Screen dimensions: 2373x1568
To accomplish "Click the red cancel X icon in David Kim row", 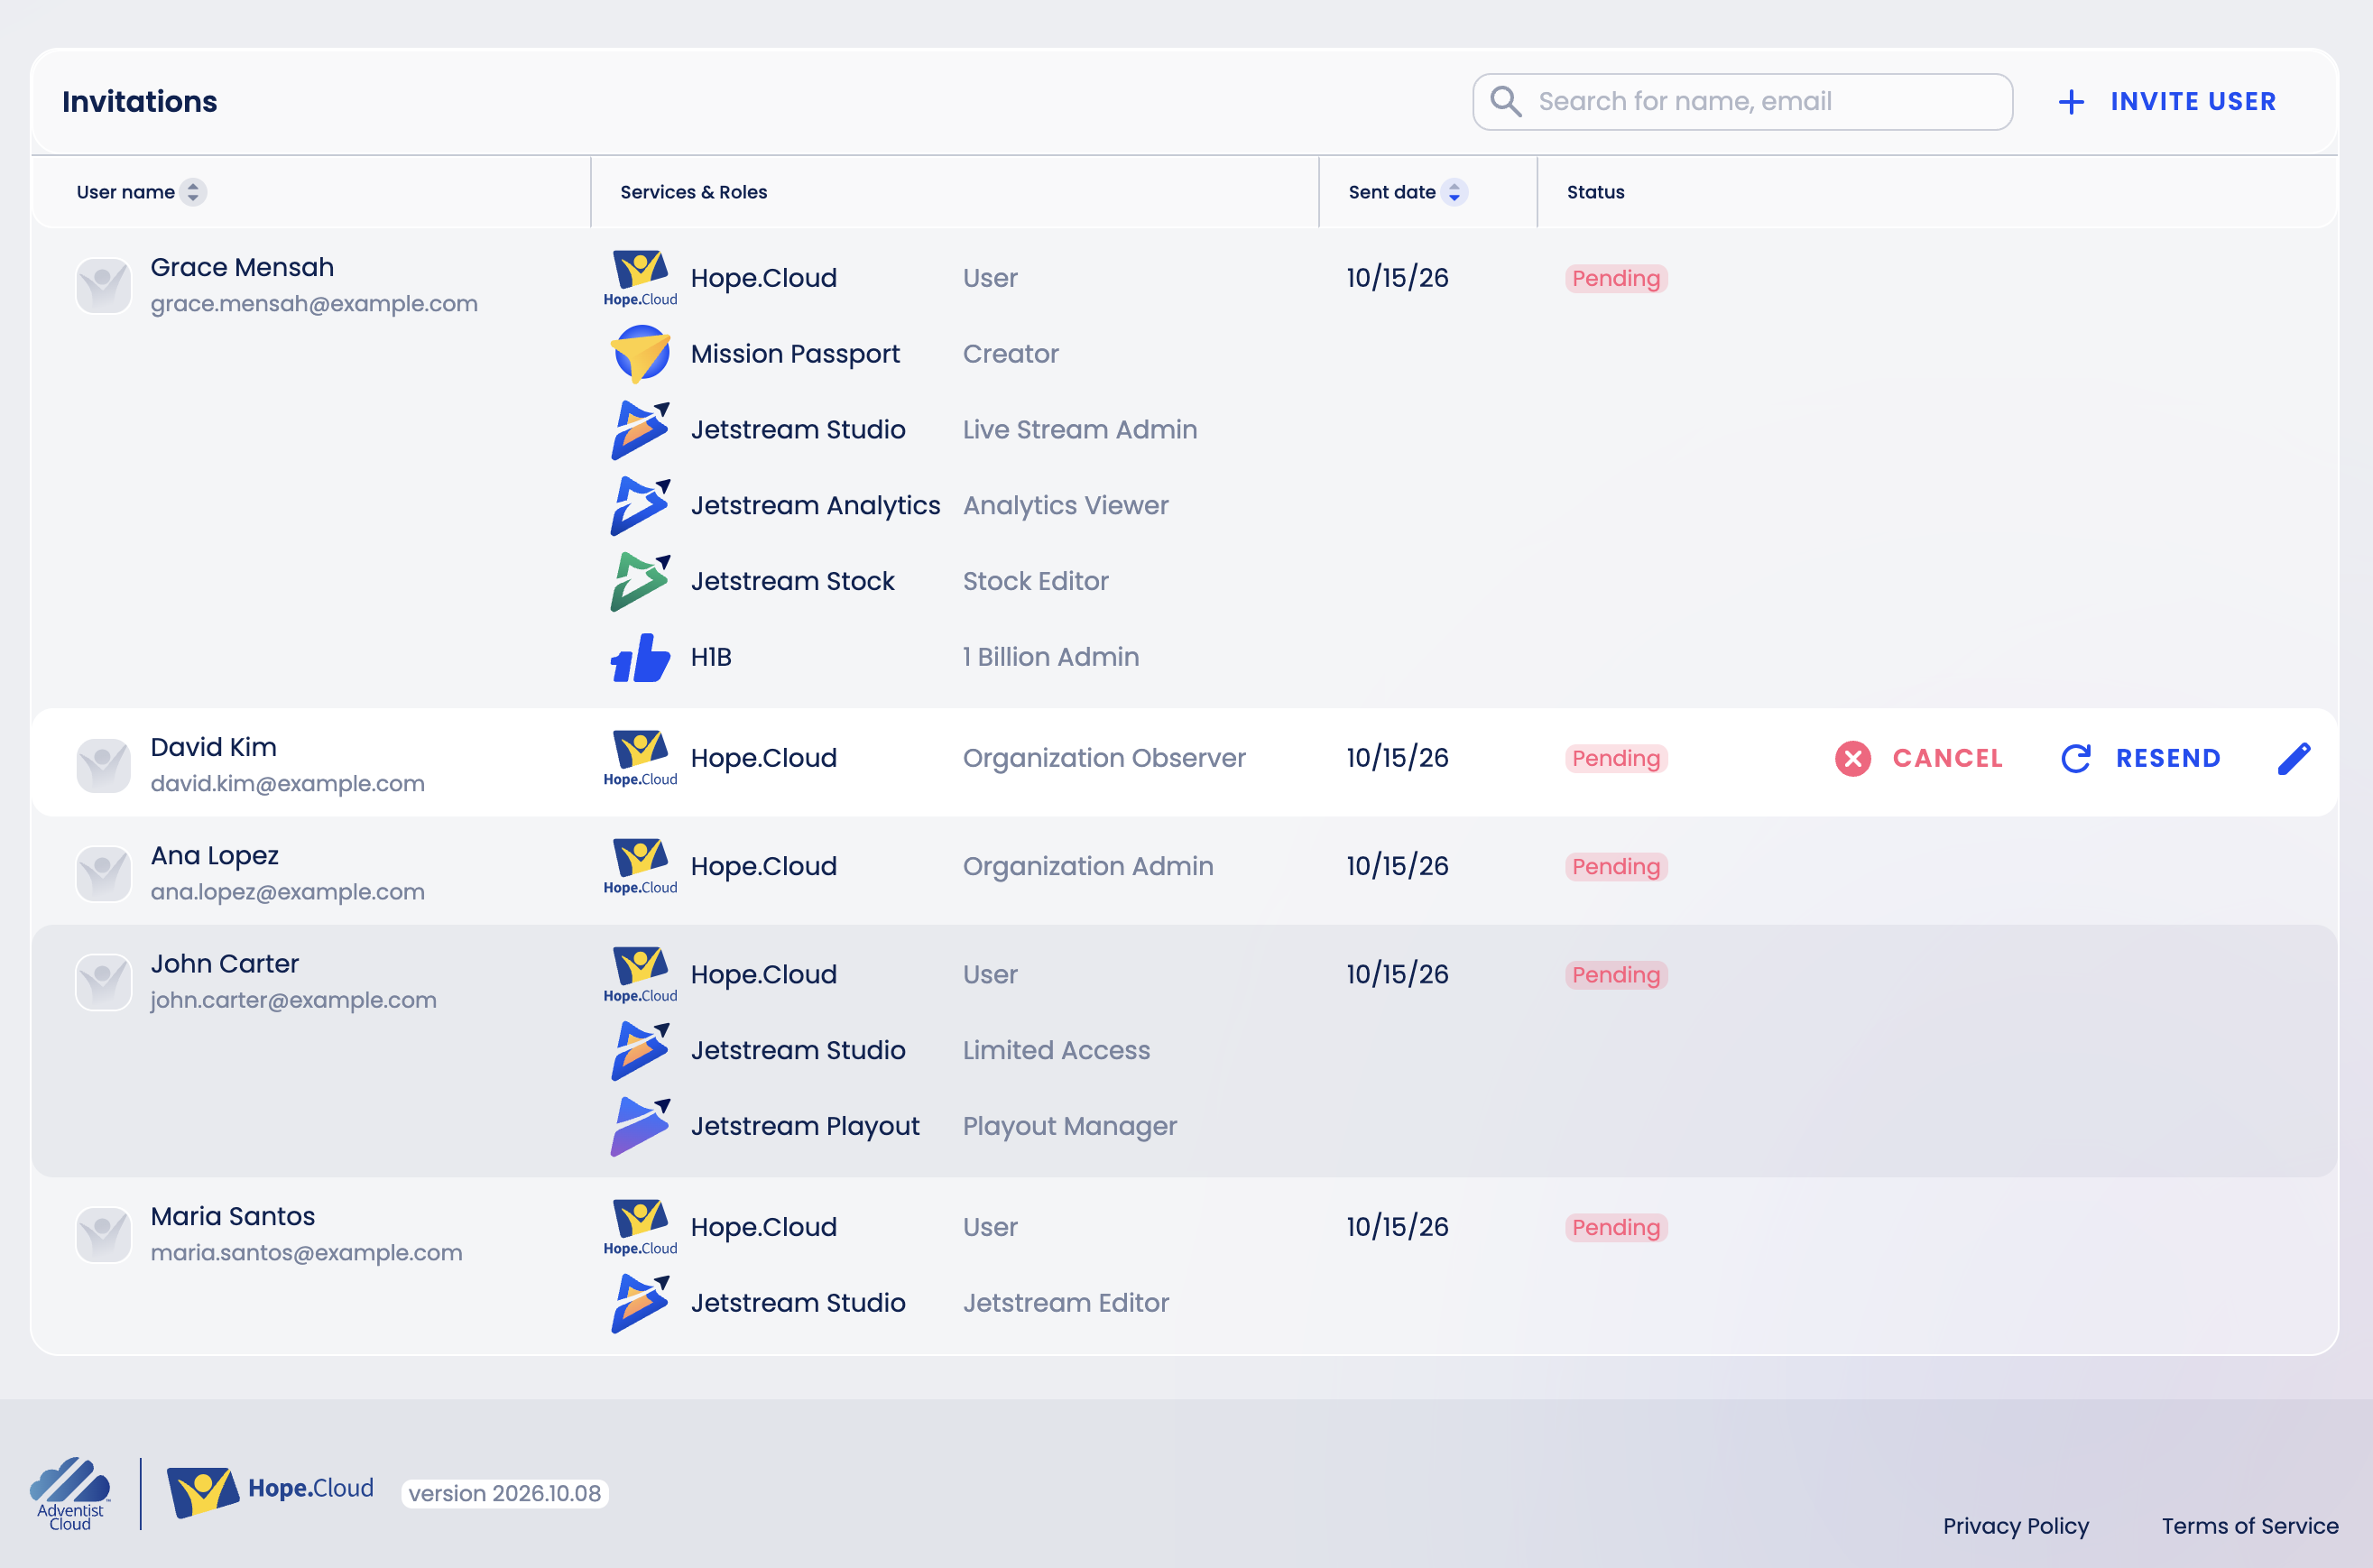I will click(1852, 759).
